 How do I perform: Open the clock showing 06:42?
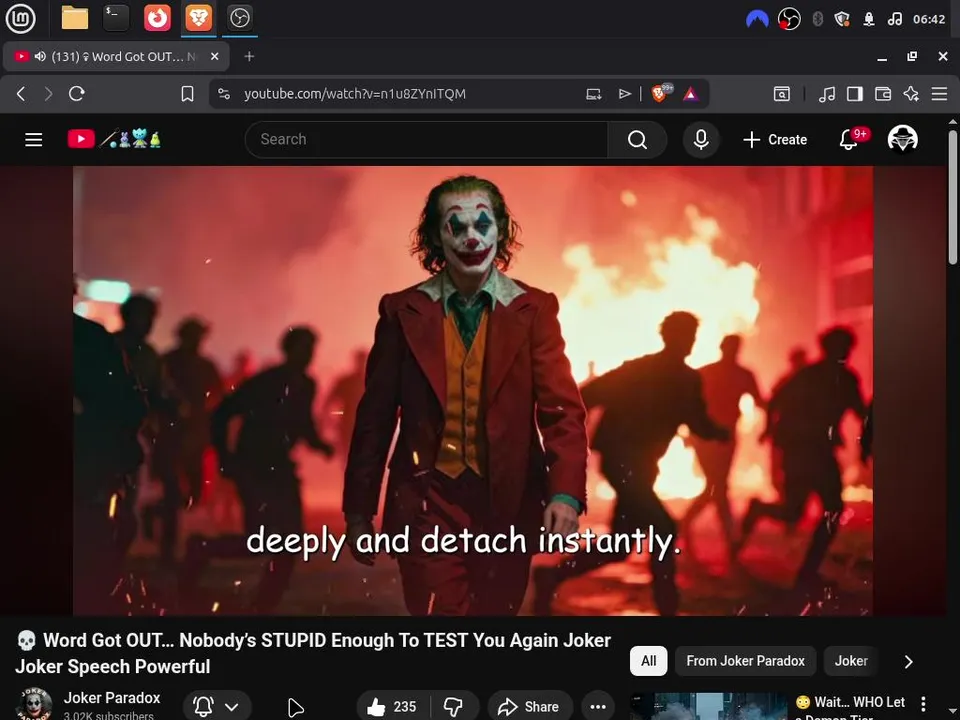click(929, 19)
